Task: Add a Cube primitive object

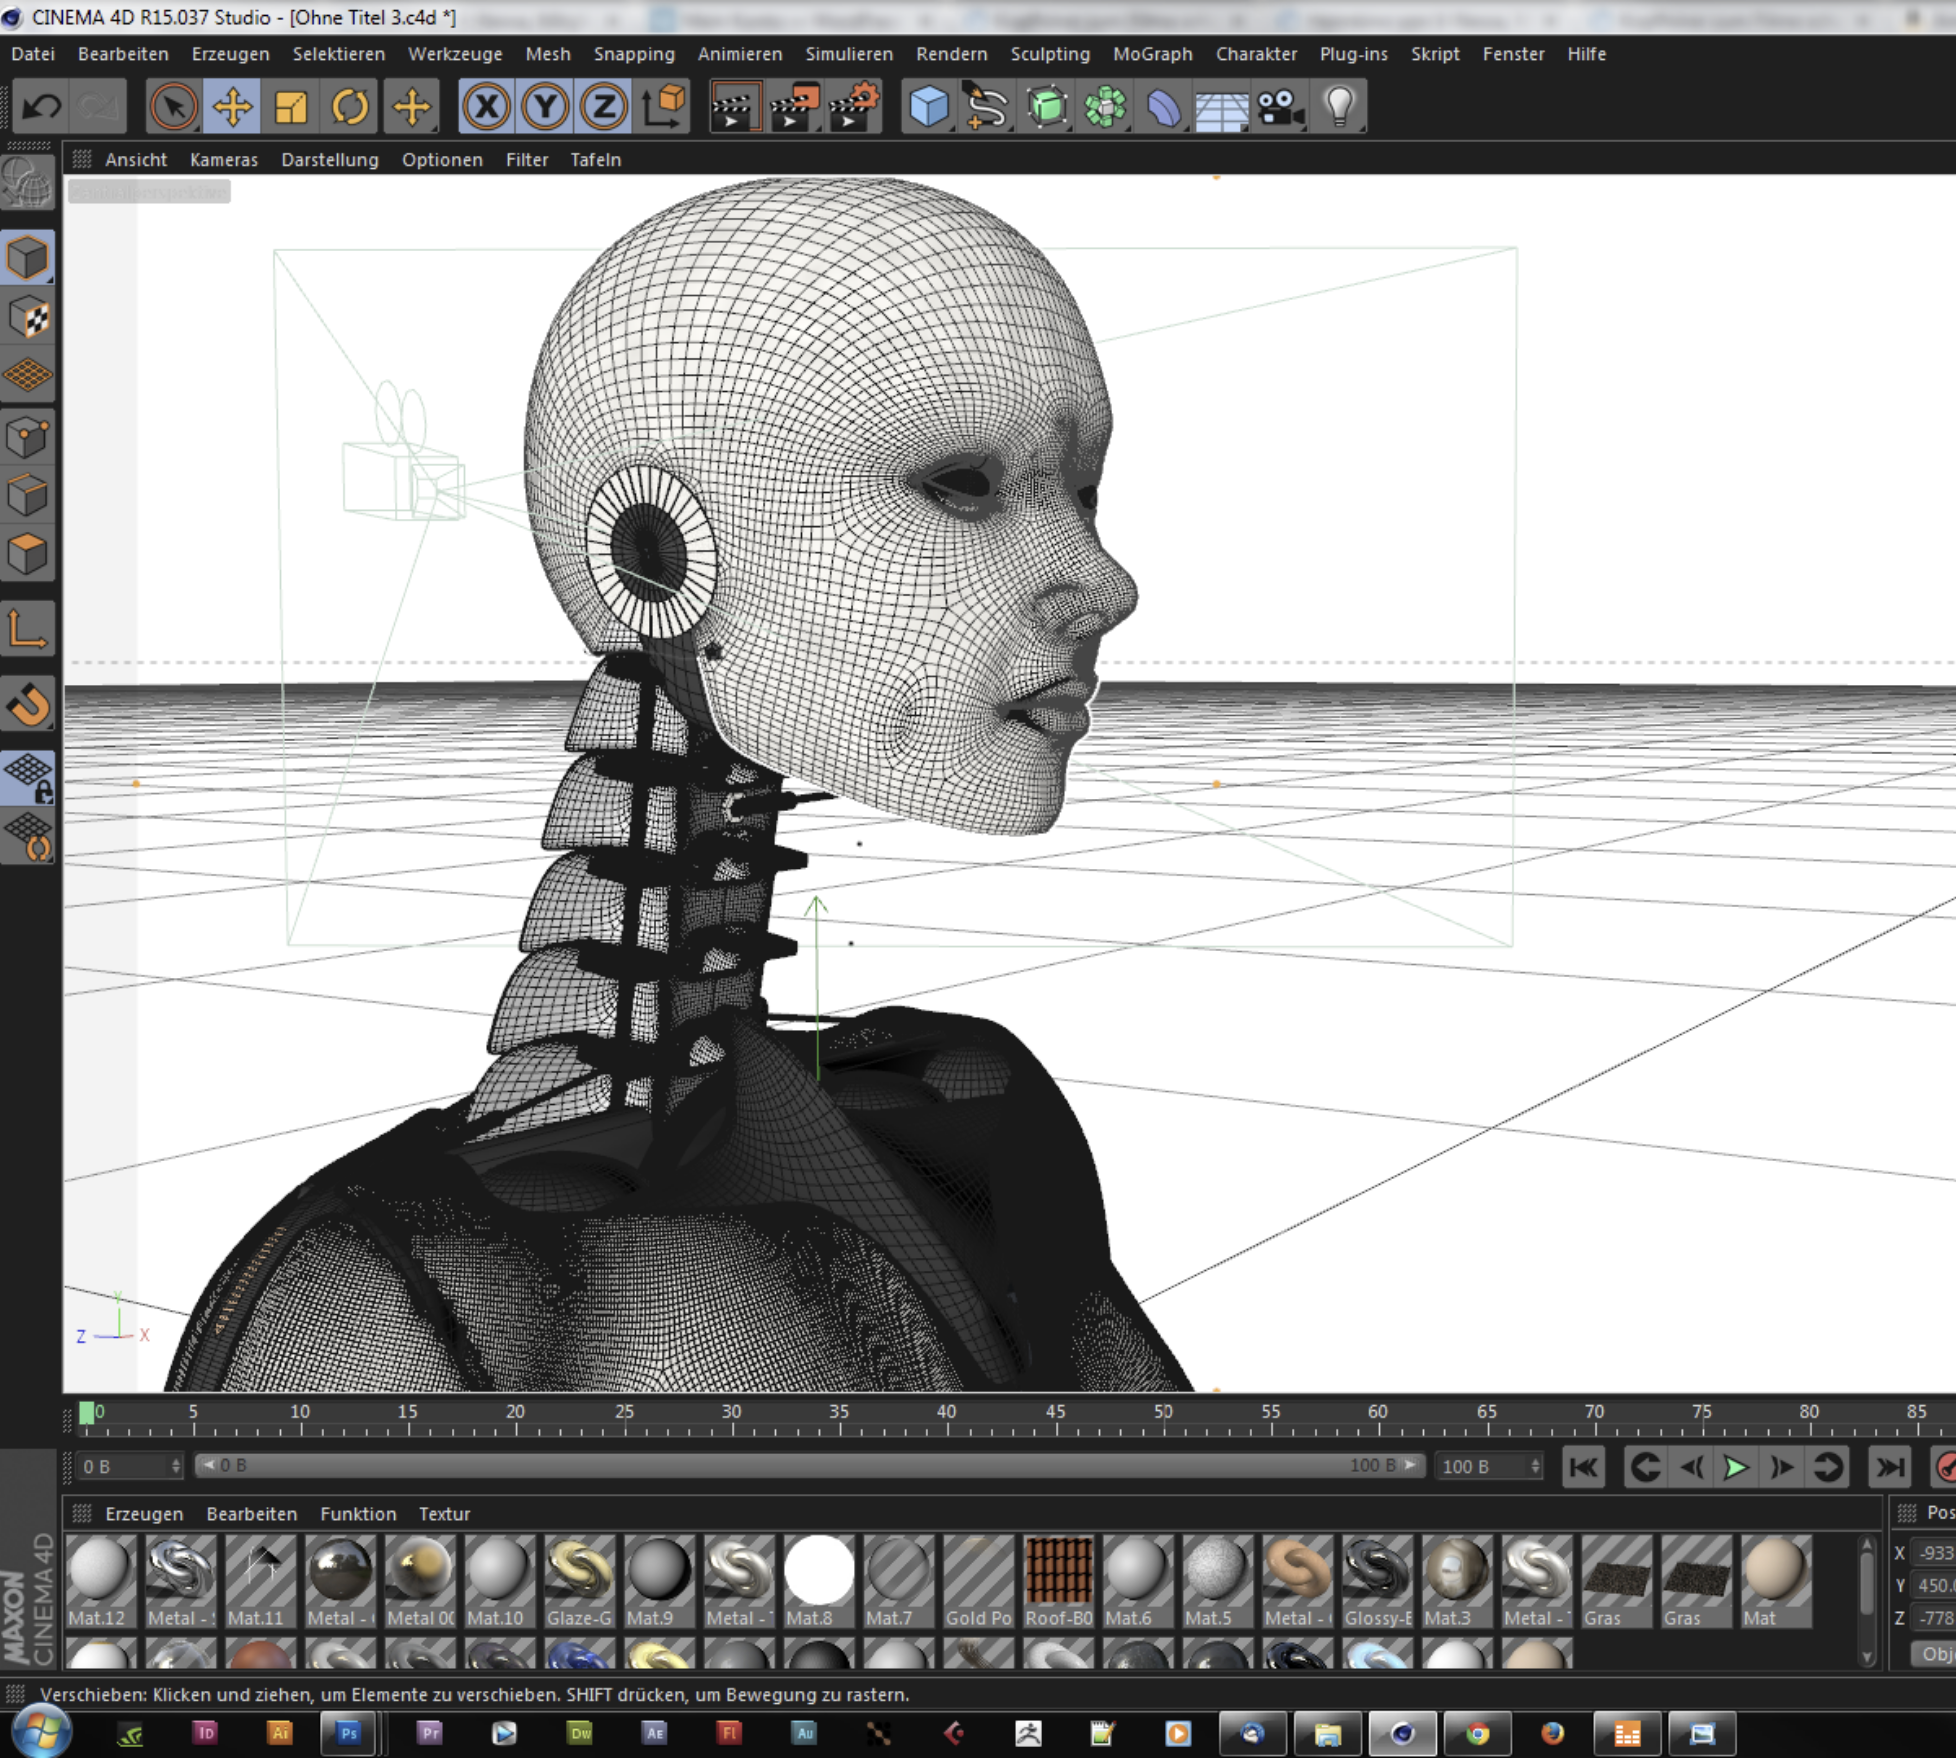Action: (928, 107)
